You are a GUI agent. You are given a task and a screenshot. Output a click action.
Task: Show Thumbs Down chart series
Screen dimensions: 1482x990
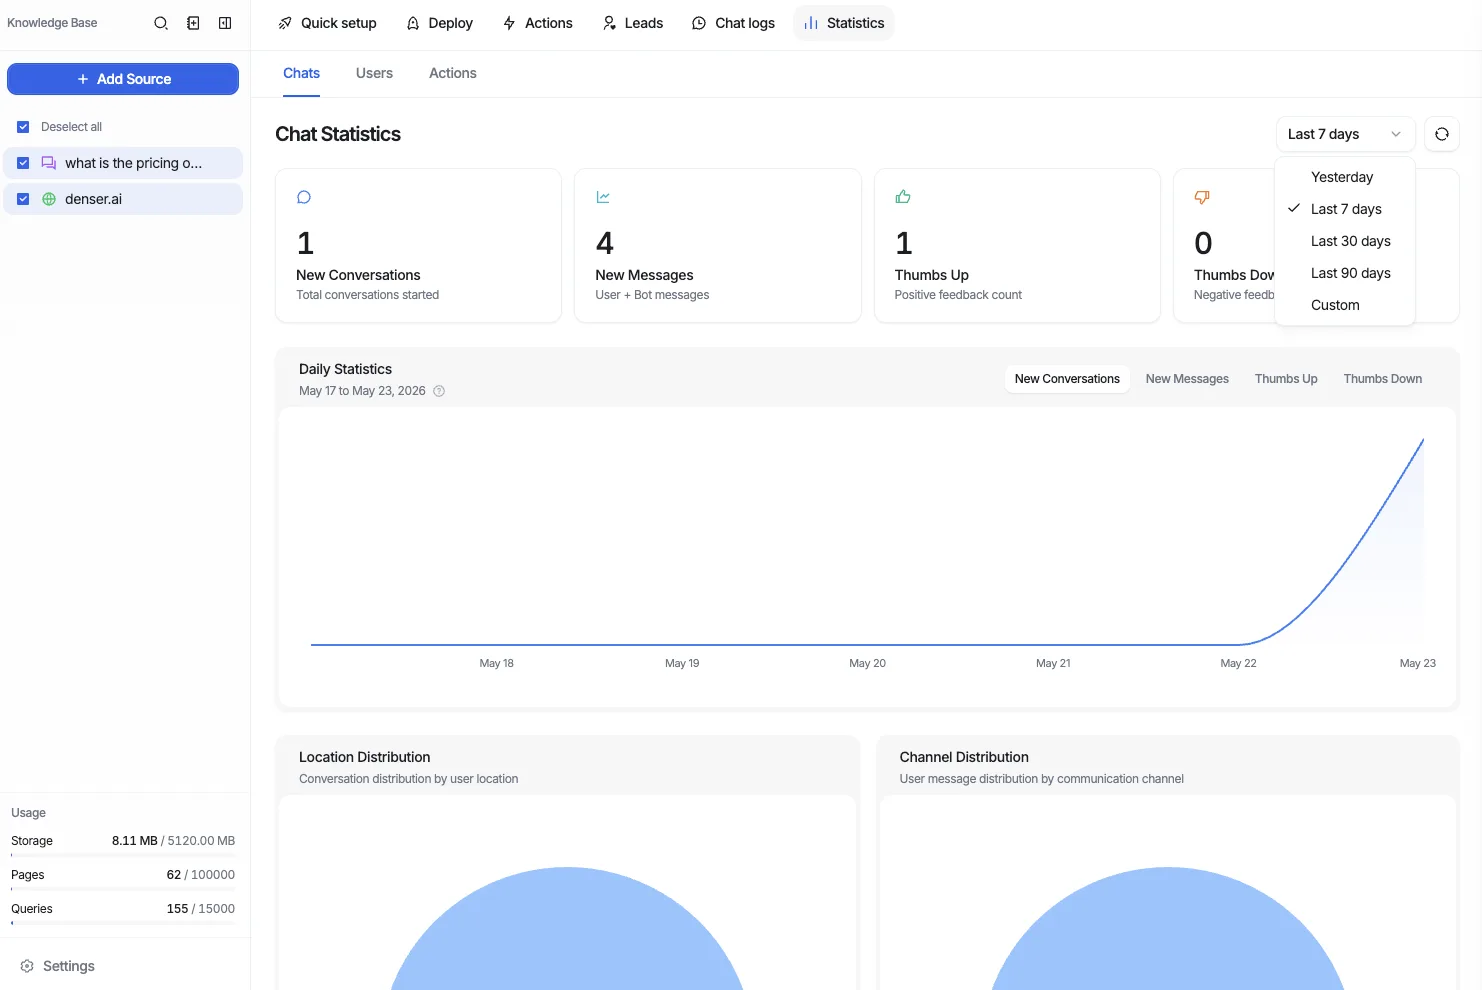1382,379
